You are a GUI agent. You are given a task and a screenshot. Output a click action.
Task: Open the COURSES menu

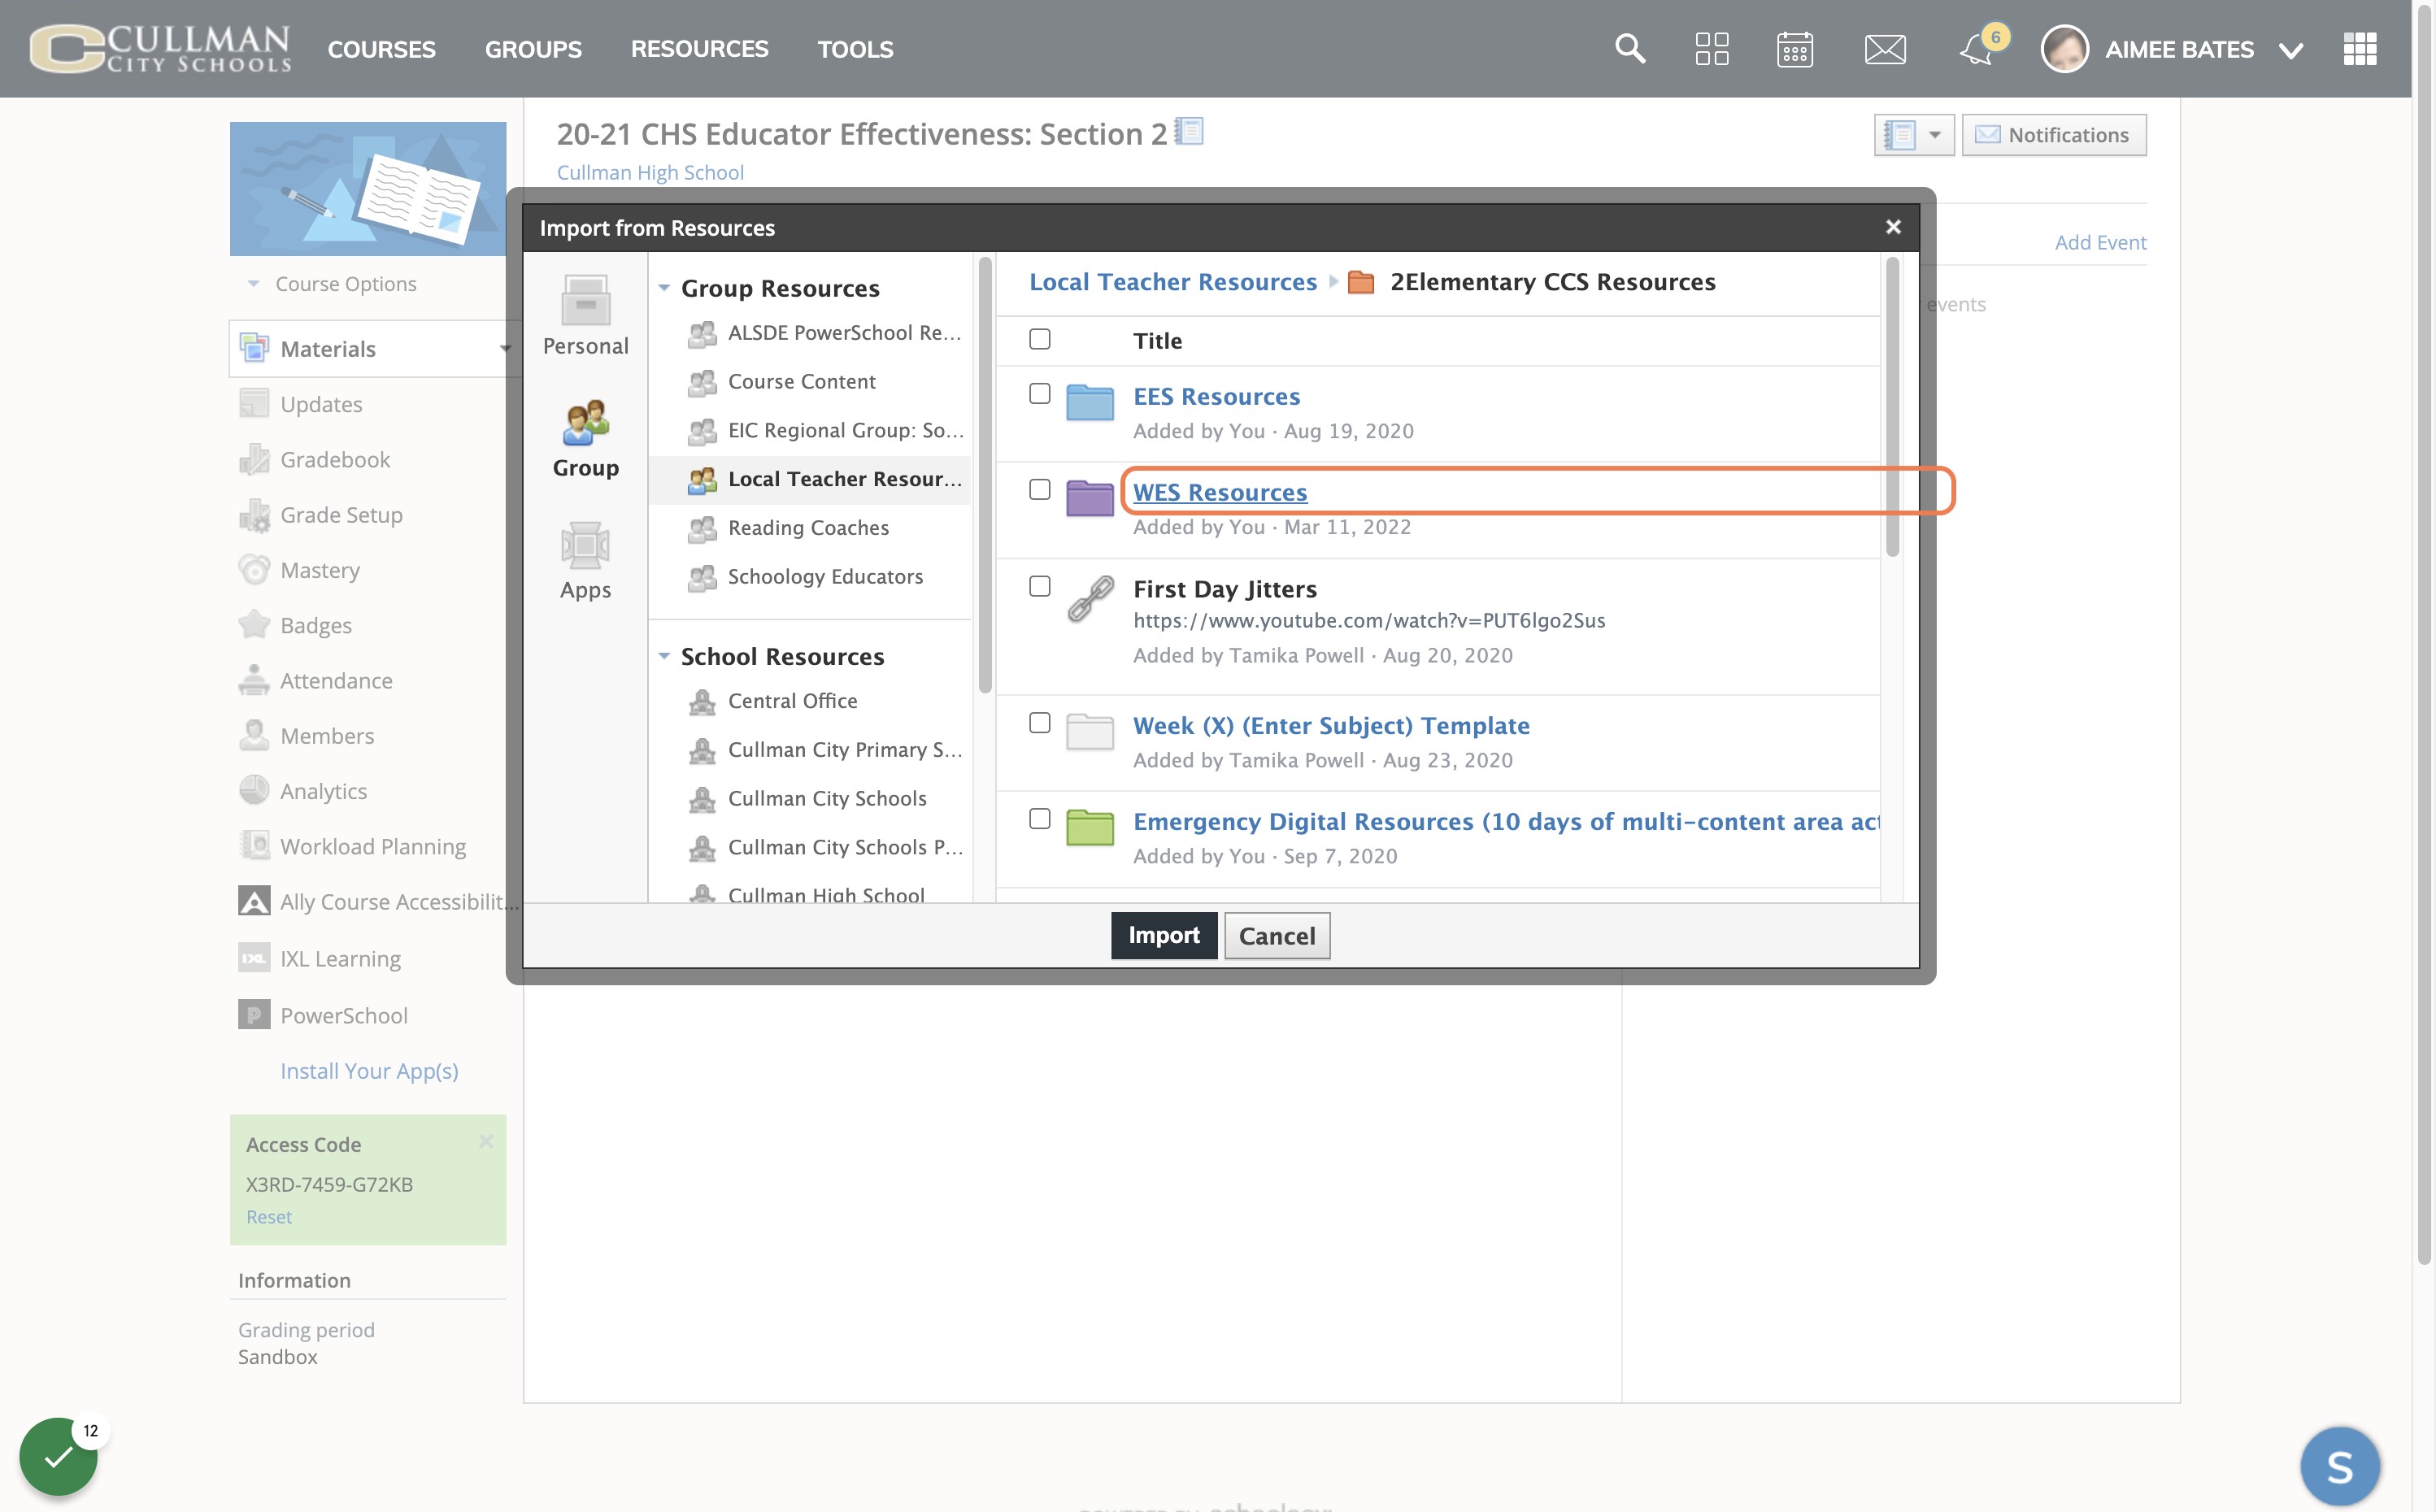[381, 49]
